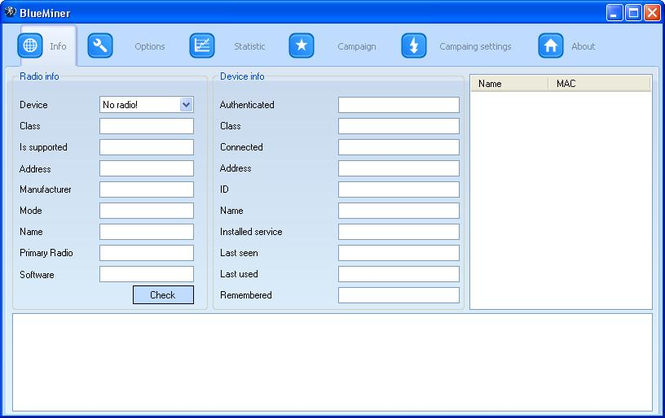Minimize the BlueMiner window
The height and width of the screenshot is (418, 665).
click(x=614, y=13)
